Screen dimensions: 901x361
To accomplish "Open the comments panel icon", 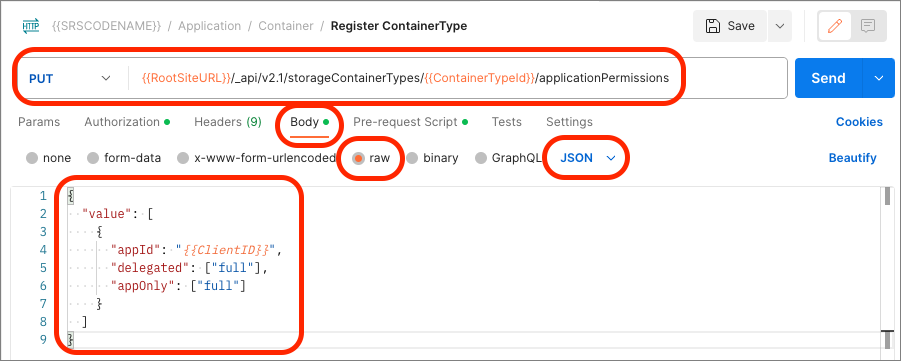I will click(x=868, y=26).
